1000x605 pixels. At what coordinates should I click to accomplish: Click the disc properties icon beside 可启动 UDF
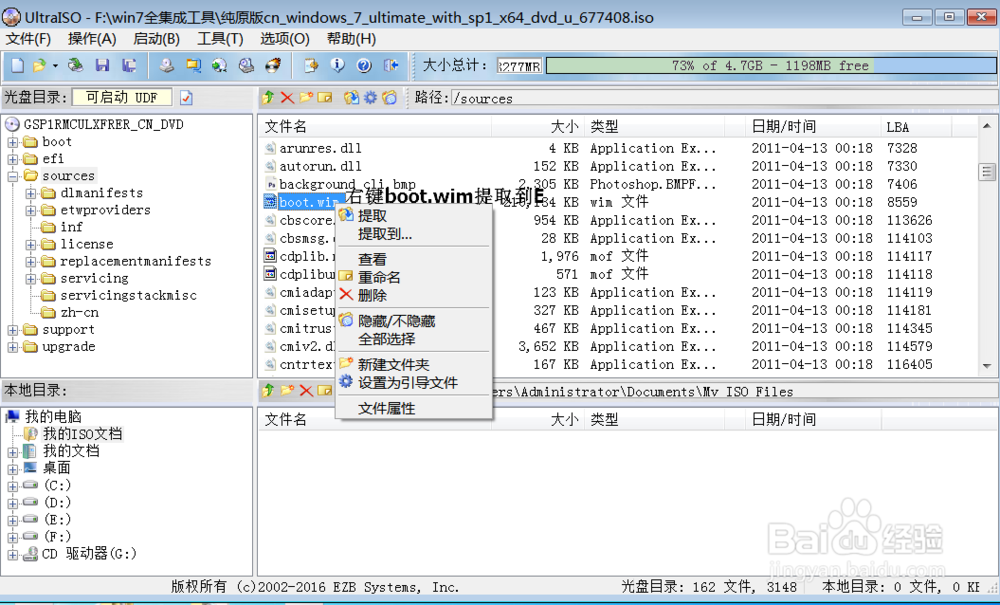[x=186, y=98]
